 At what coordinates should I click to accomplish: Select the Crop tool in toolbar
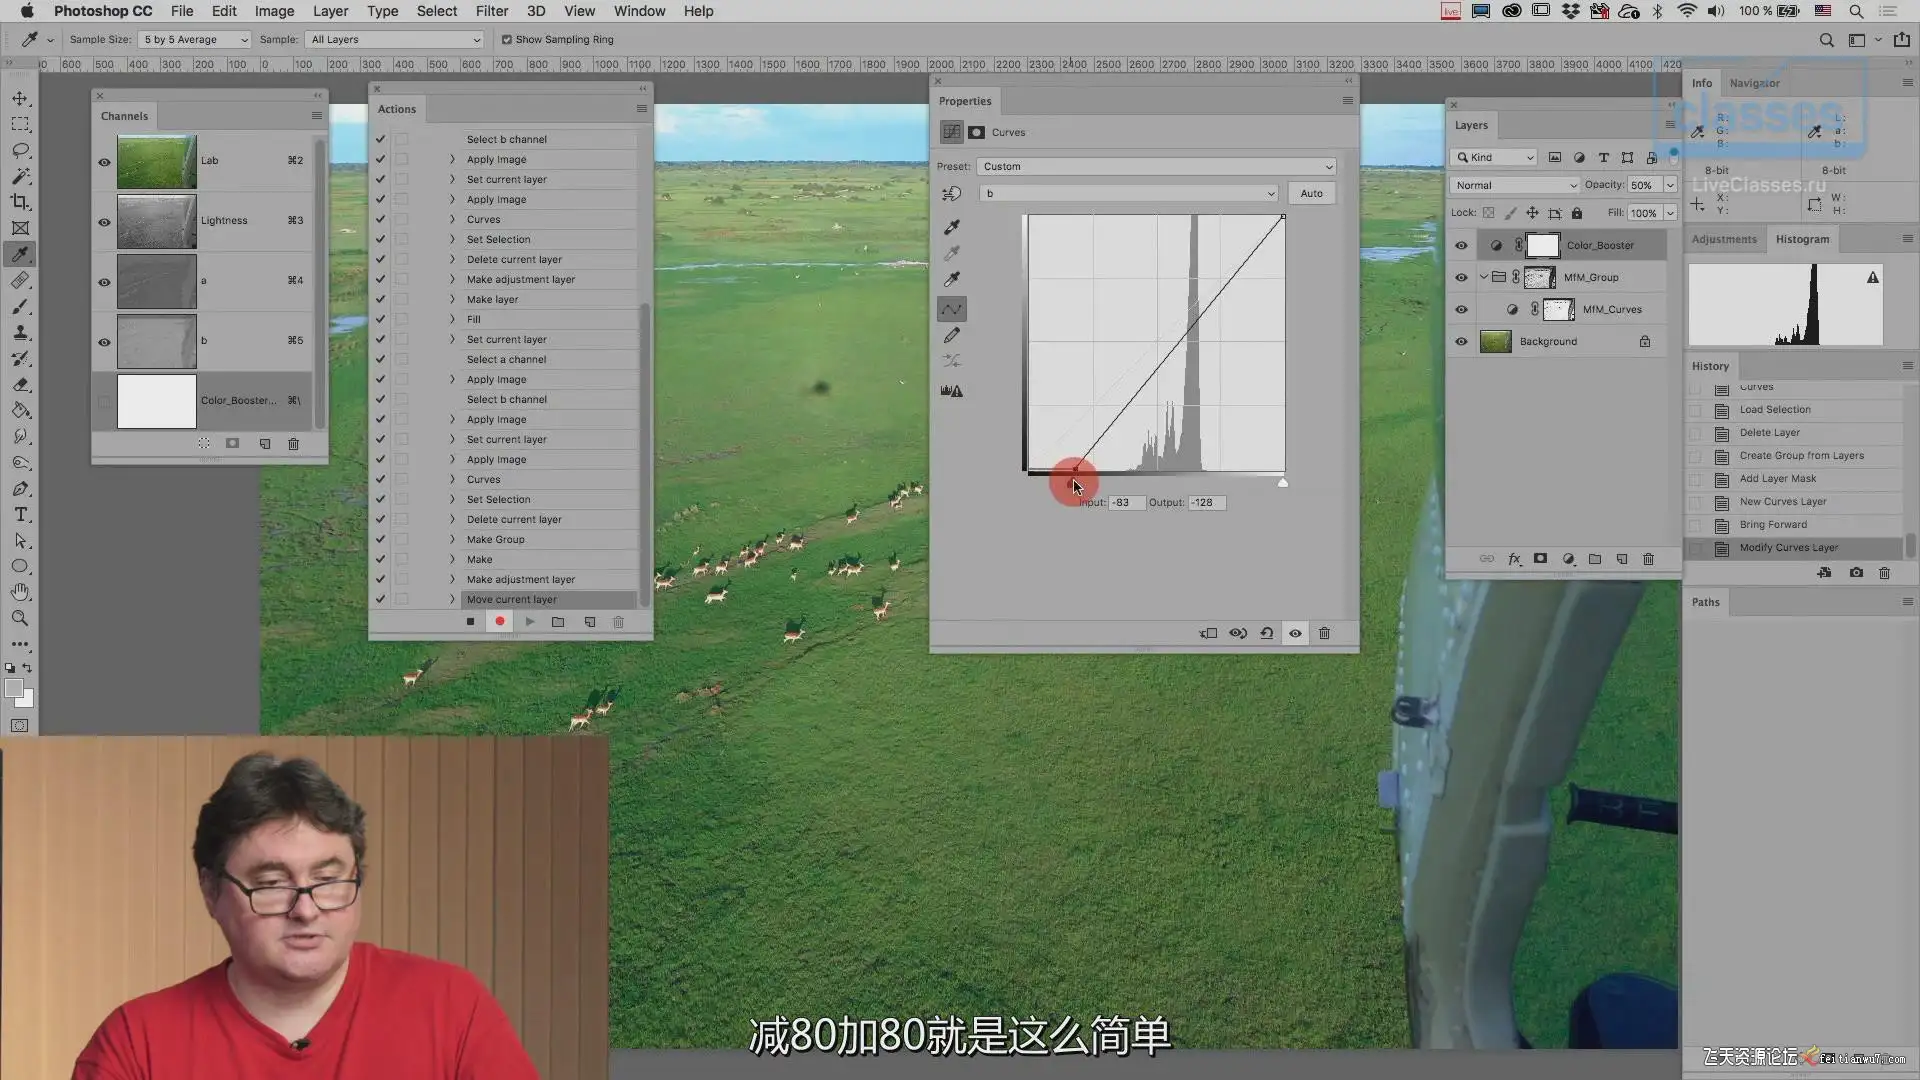click(20, 202)
